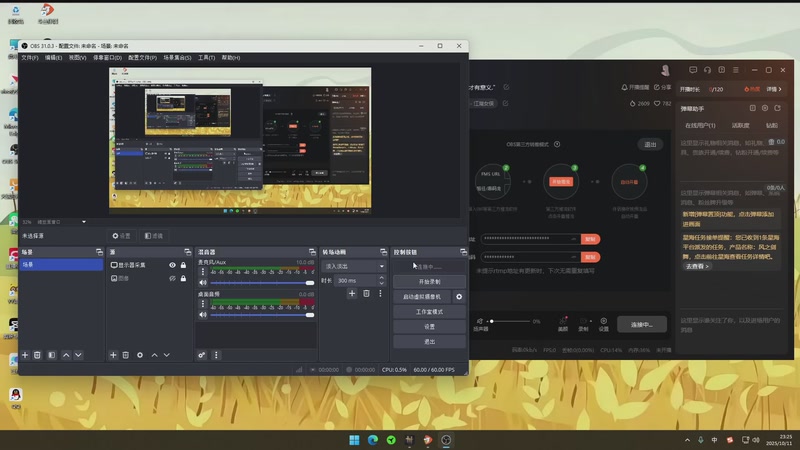Unlock the 图像 source
Image resolution: width=800 pixels, height=450 pixels.
tap(183, 279)
